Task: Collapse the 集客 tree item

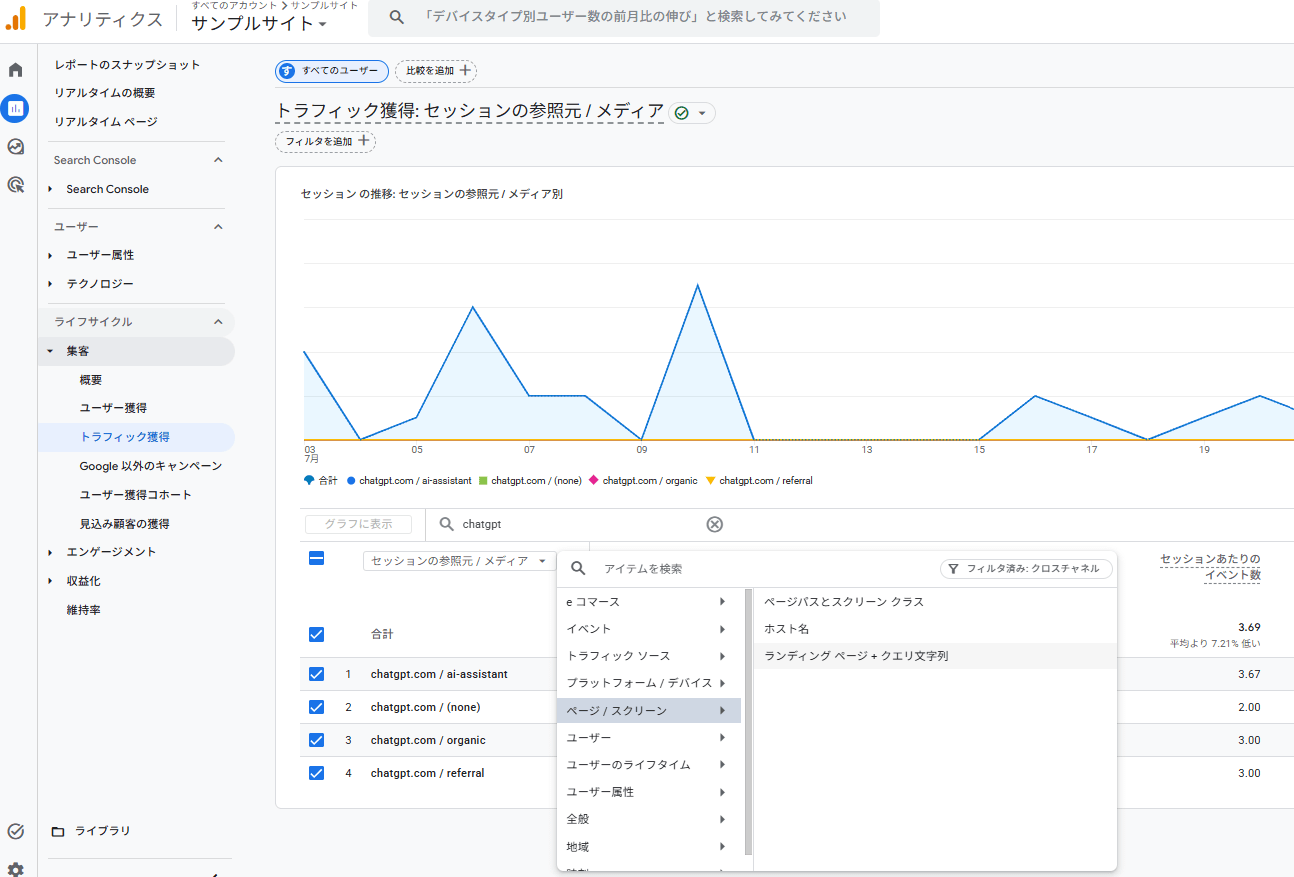Action: pos(51,351)
